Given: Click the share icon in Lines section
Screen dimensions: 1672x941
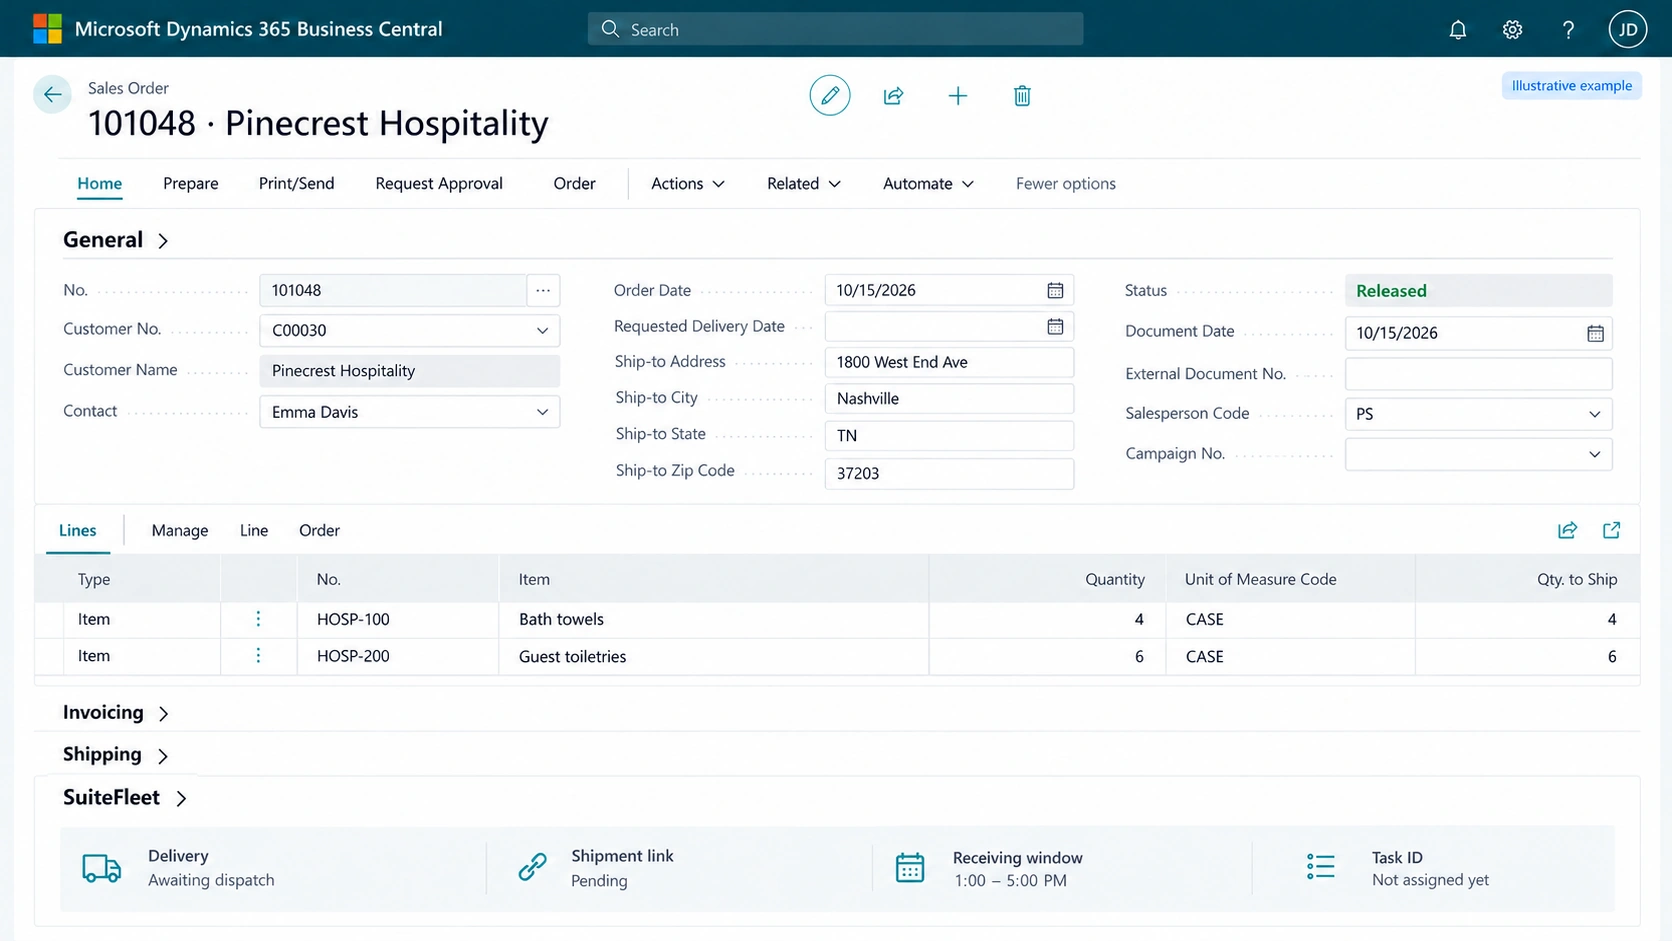Looking at the screenshot, I should 1568,530.
